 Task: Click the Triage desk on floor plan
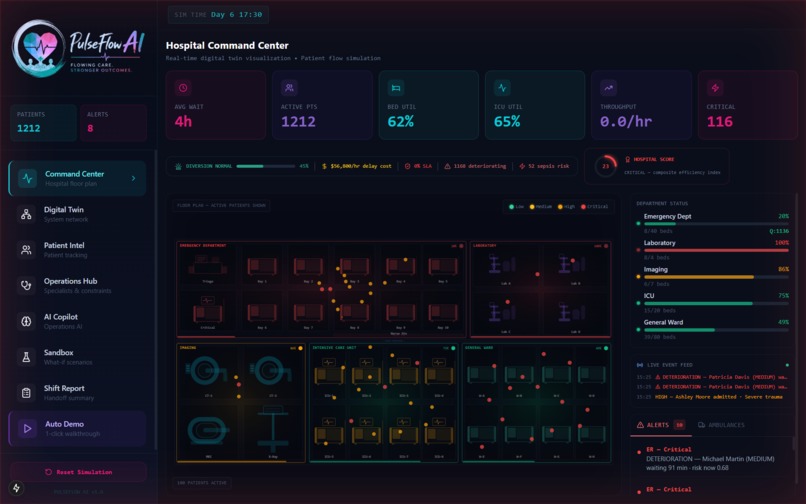point(207,266)
